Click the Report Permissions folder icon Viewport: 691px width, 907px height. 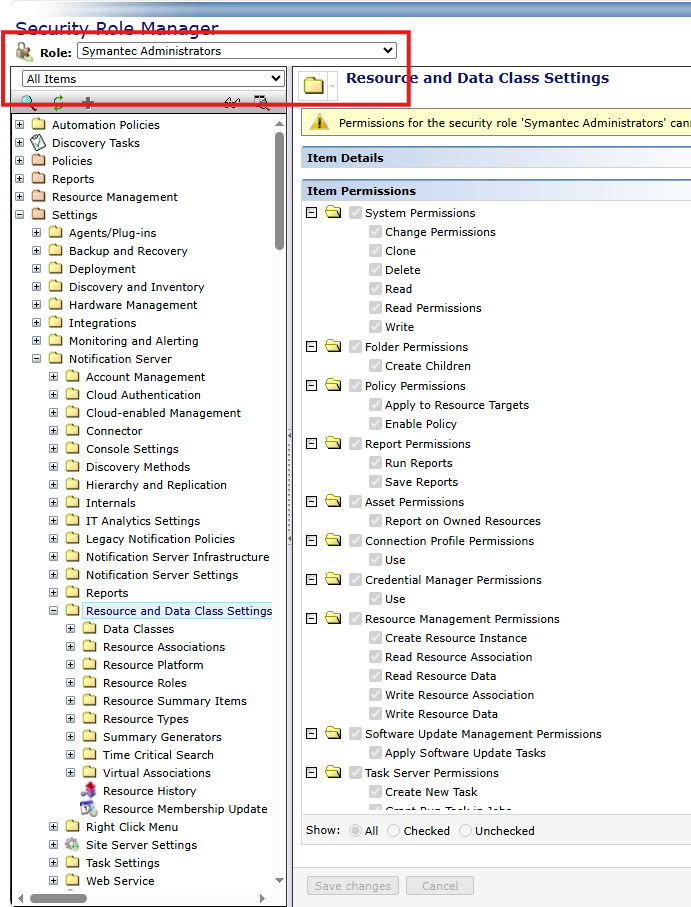coord(333,443)
